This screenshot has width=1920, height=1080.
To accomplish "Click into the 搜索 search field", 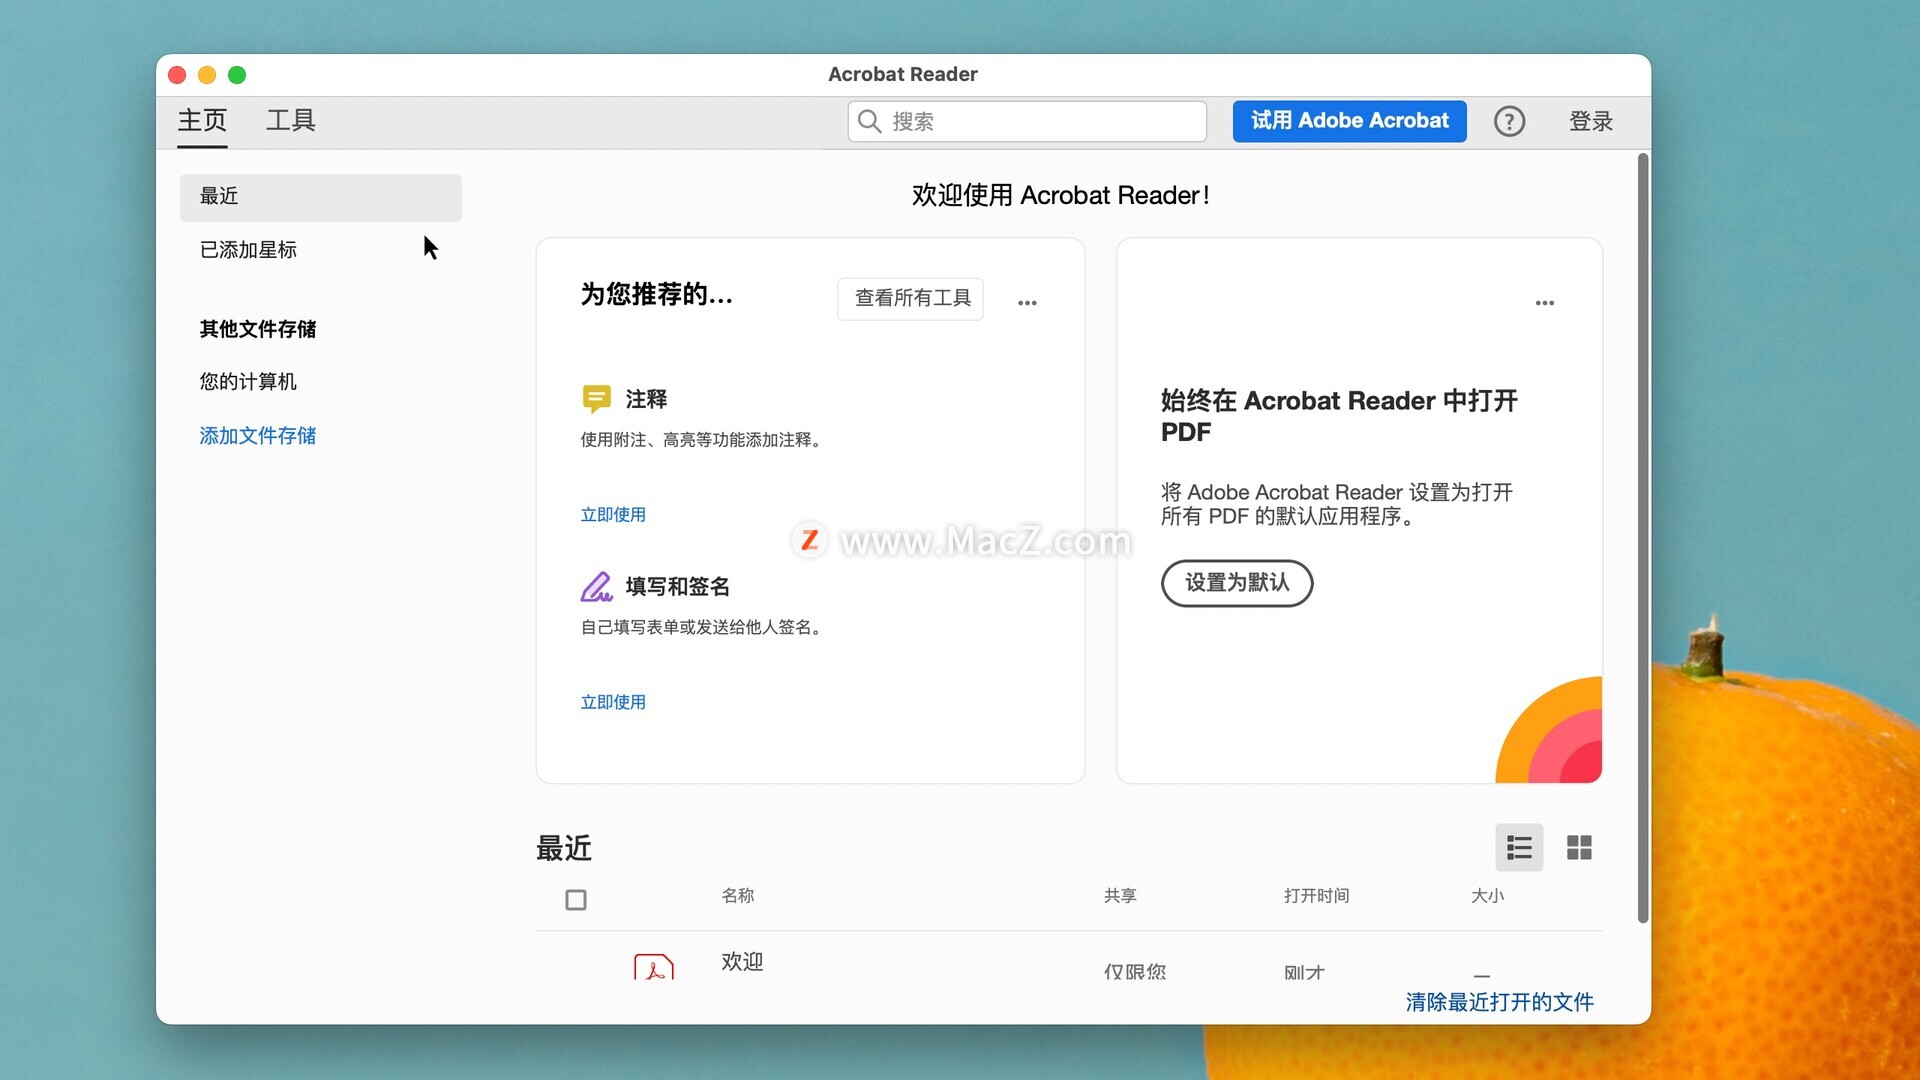I will pyautogui.click(x=1027, y=121).
